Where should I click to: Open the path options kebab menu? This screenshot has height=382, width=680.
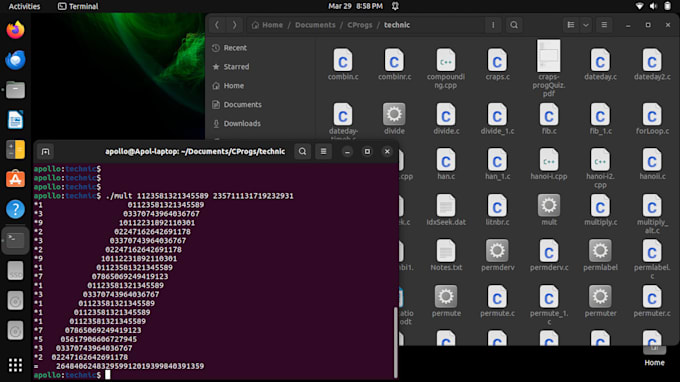(x=493, y=25)
